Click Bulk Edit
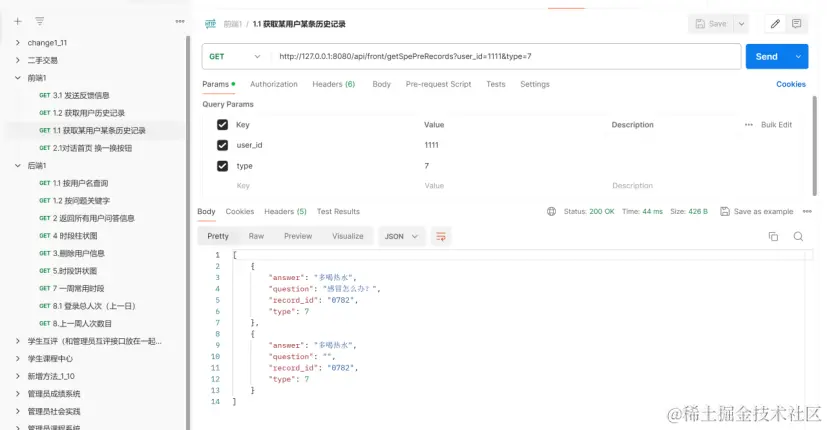 point(776,125)
